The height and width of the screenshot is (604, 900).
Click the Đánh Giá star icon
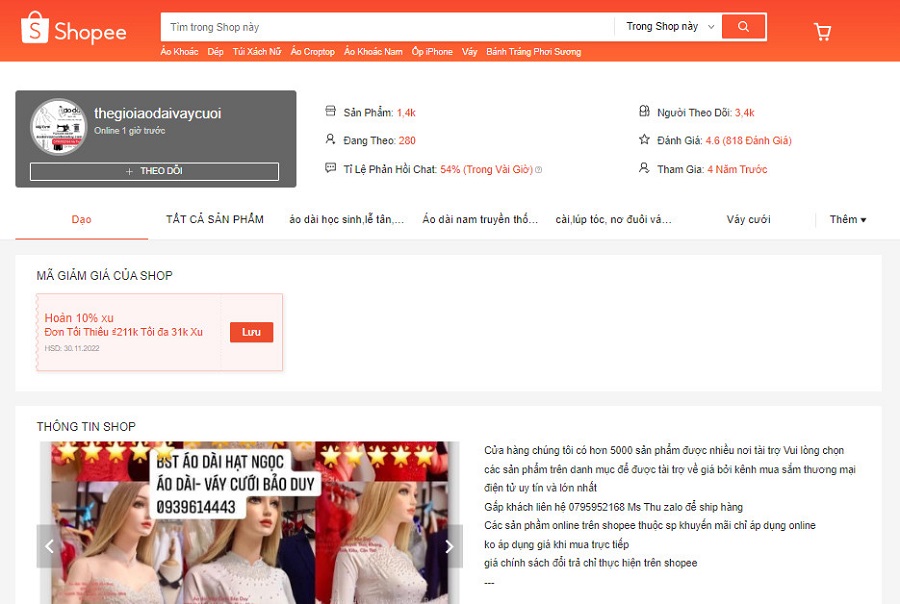(644, 140)
